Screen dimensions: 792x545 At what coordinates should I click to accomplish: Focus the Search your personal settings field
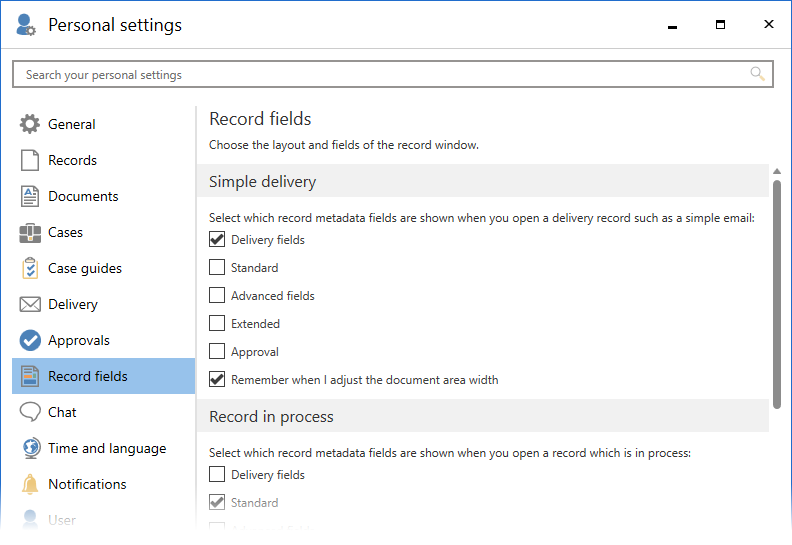click(380, 75)
